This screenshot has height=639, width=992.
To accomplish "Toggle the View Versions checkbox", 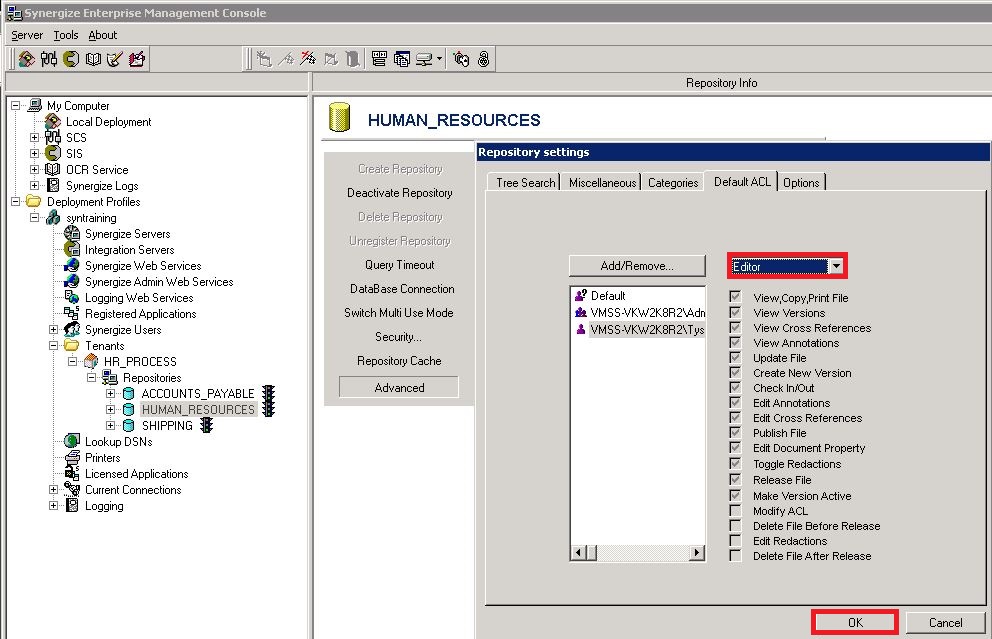I will click(x=735, y=312).
